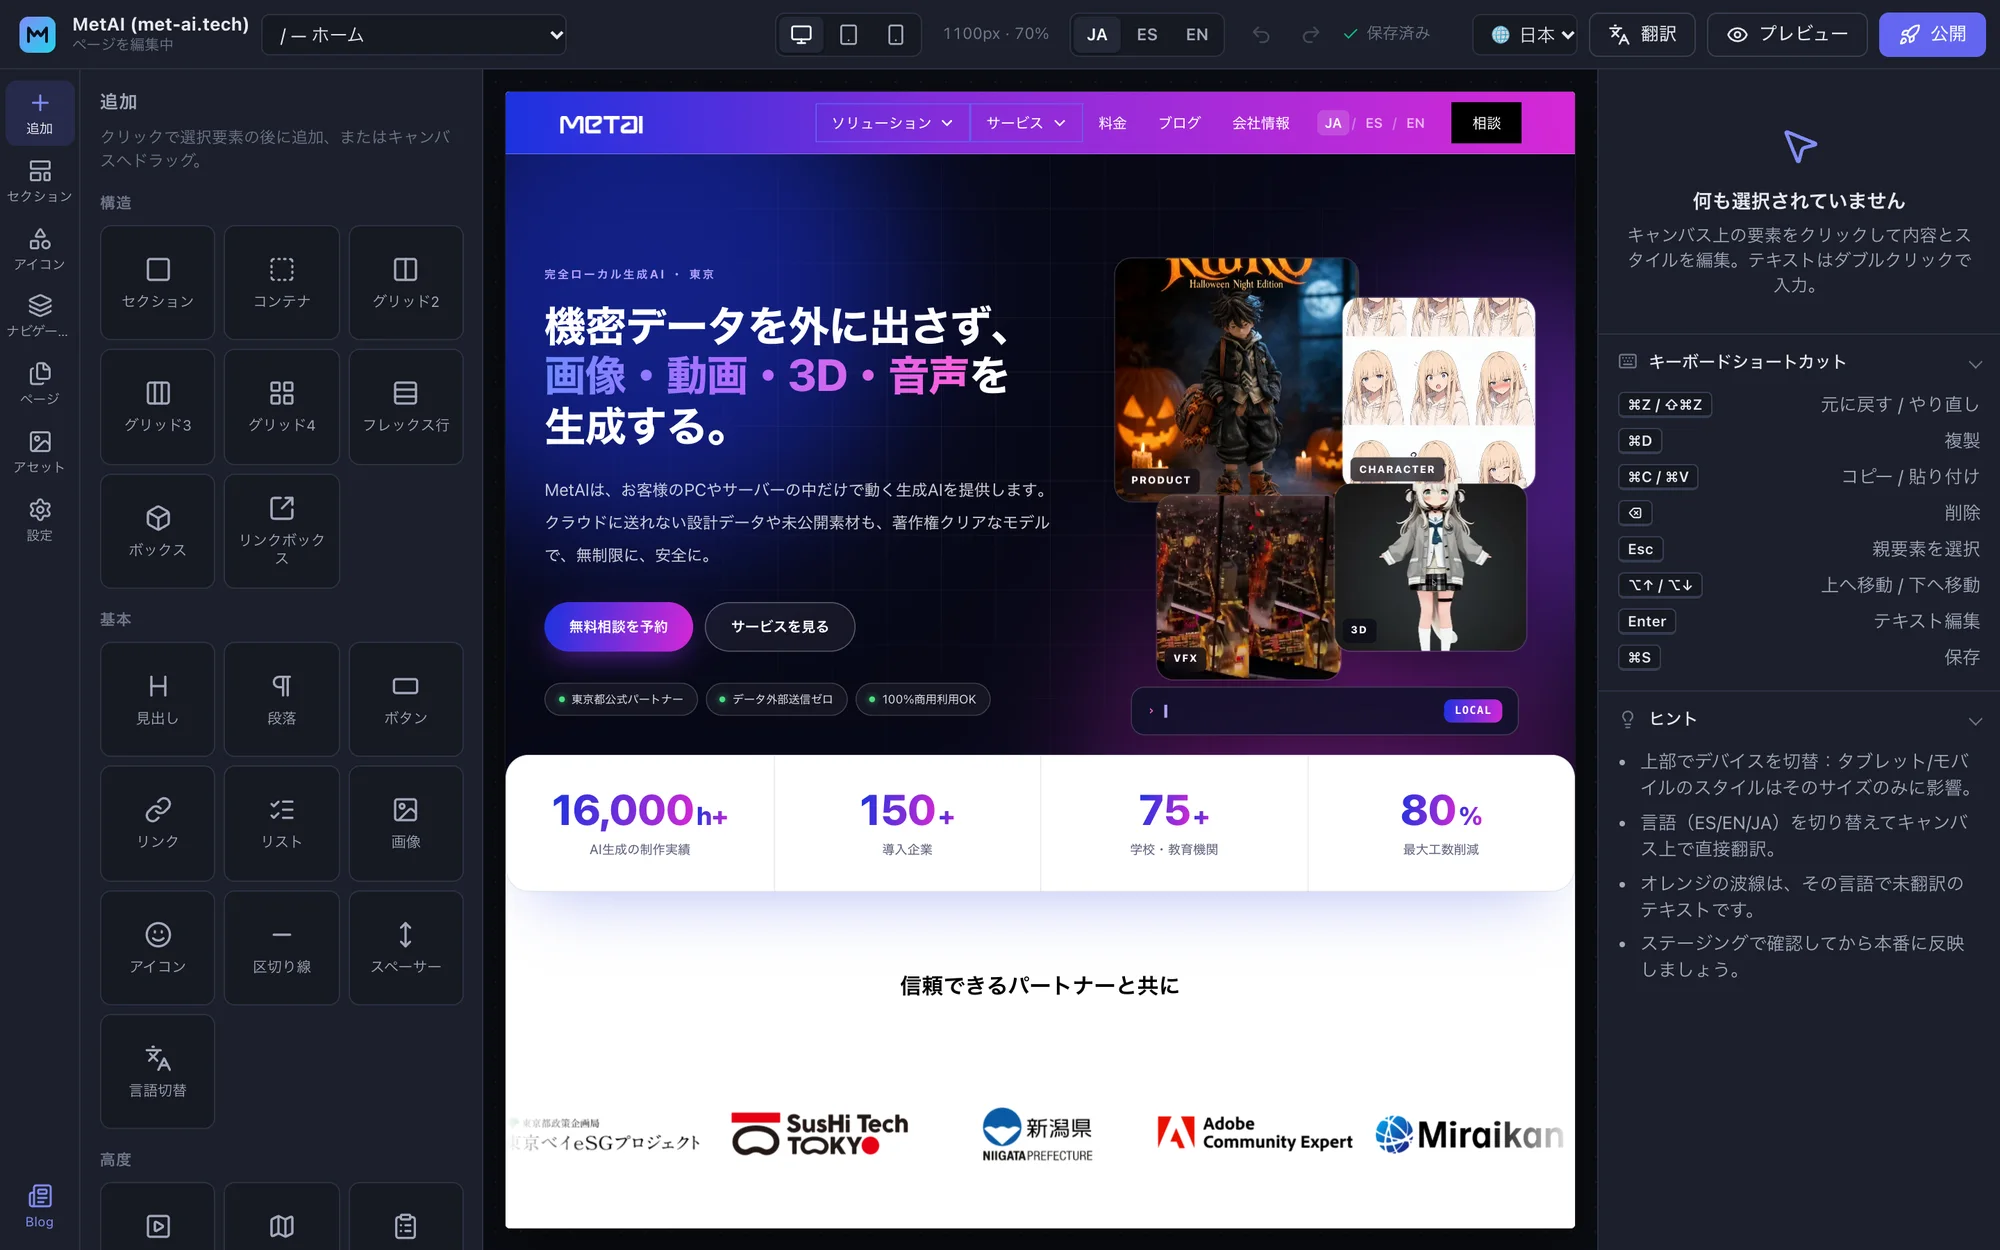Viewport: 2000px width, 1250px height.
Task: Switch editor language to JA
Action: [1097, 35]
